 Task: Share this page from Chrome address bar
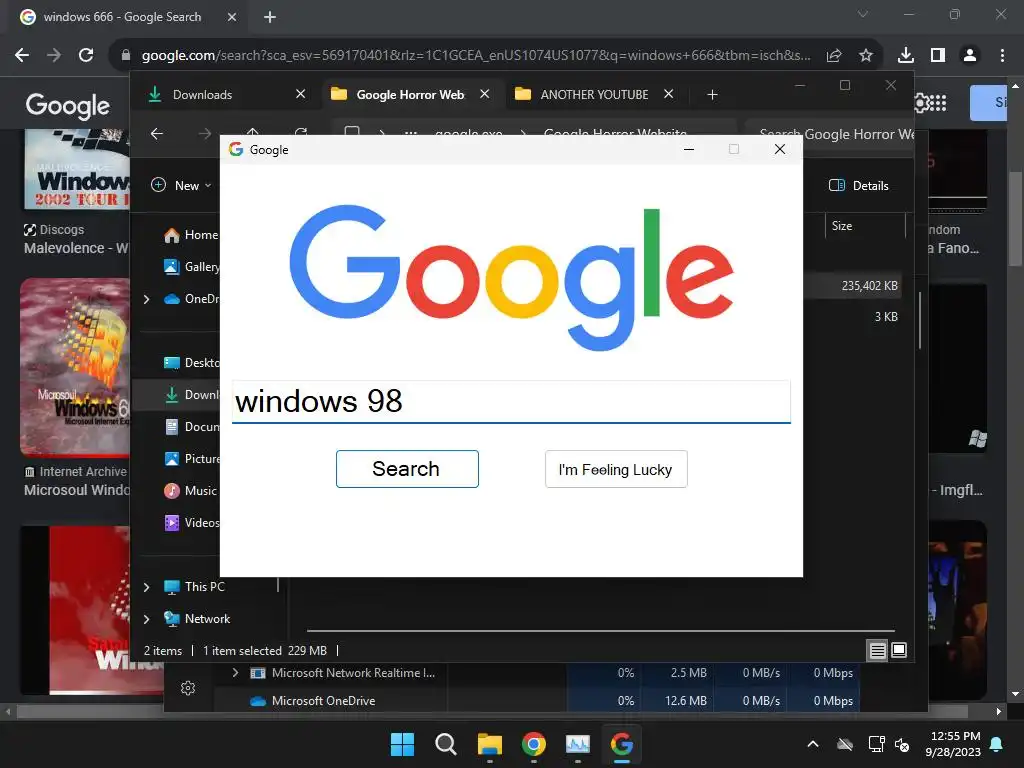[x=834, y=56]
